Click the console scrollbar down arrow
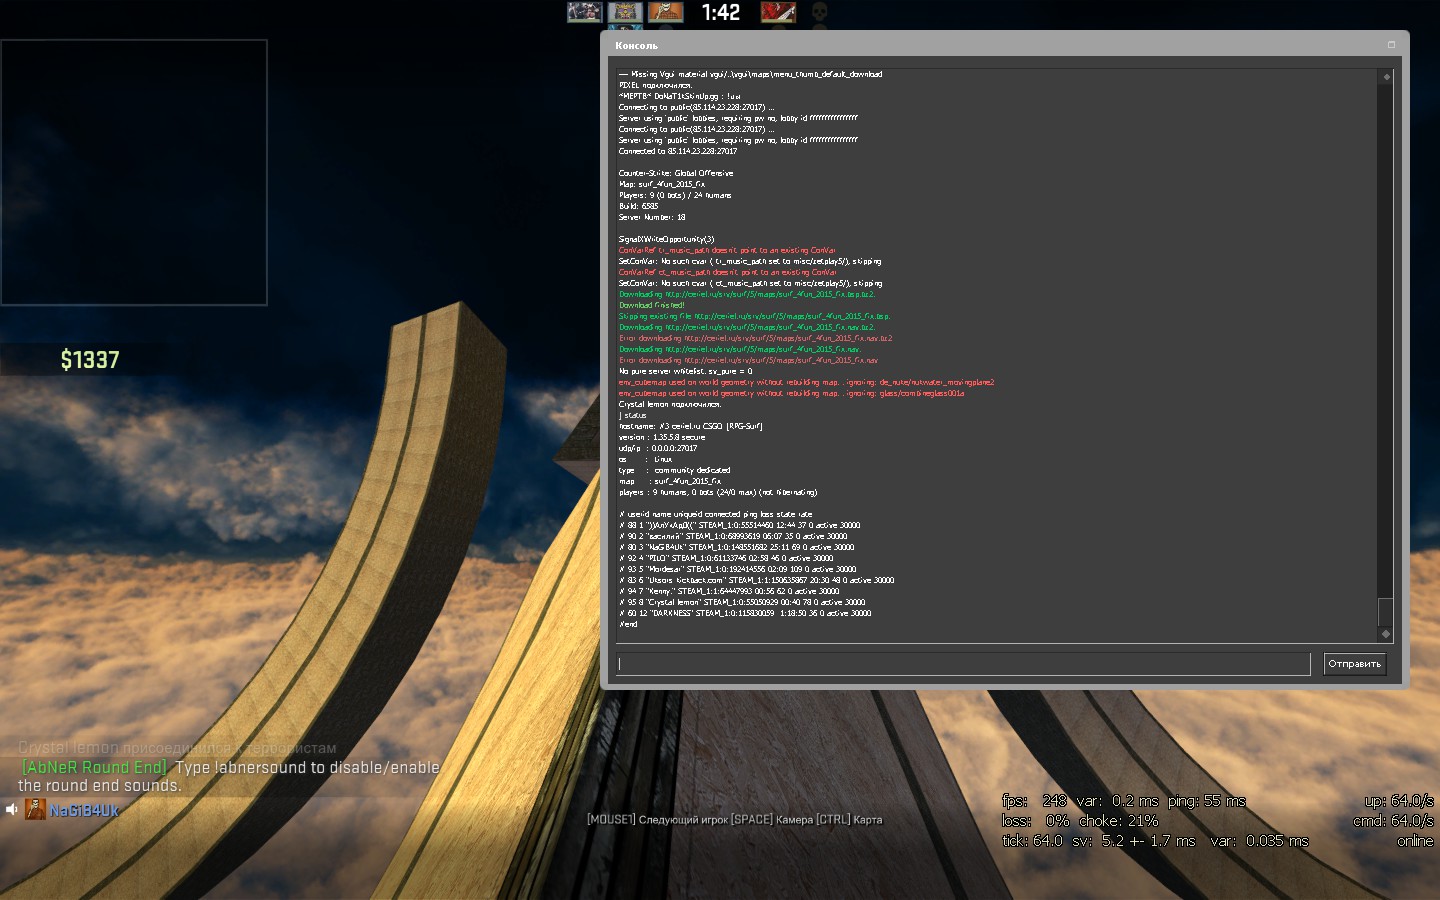The image size is (1440, 900). pyautogui.click(x=1386, y=634)
